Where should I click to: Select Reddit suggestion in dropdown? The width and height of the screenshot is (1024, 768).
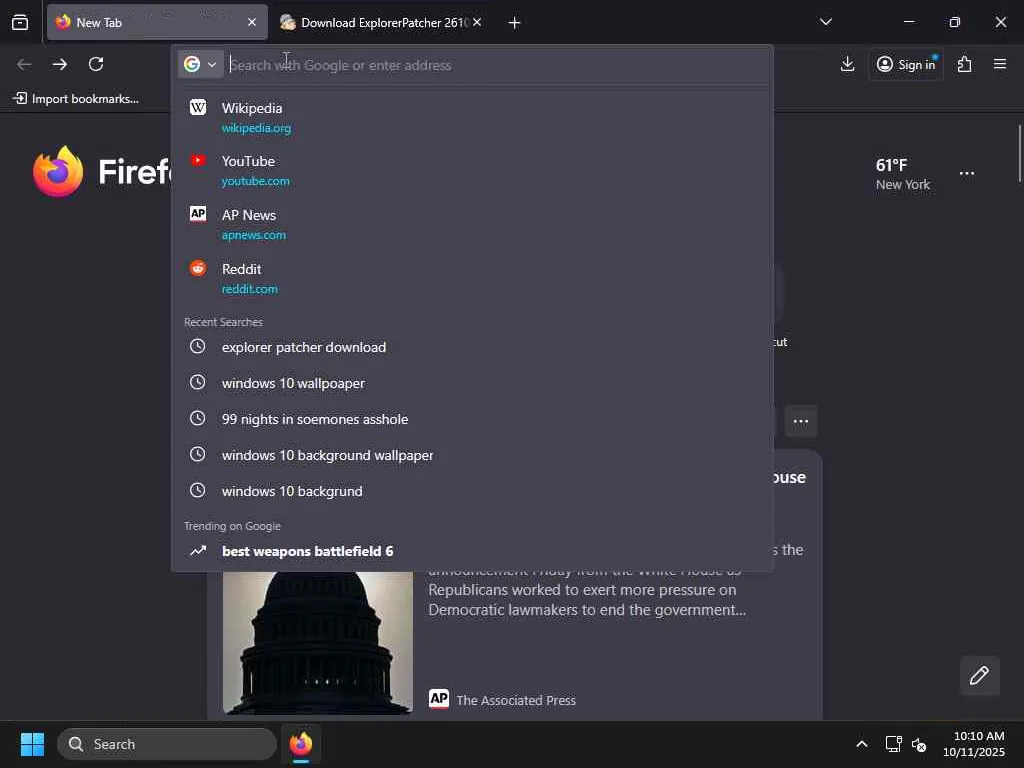(x=472, y=278)
